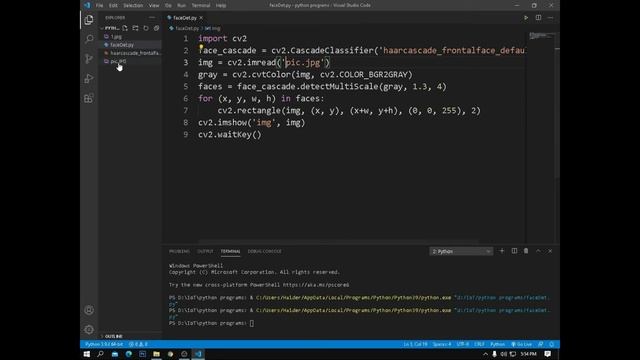Open editor more actions ellipsis
This screenshot has height=360, width=640.
click(x=550, y=18)
